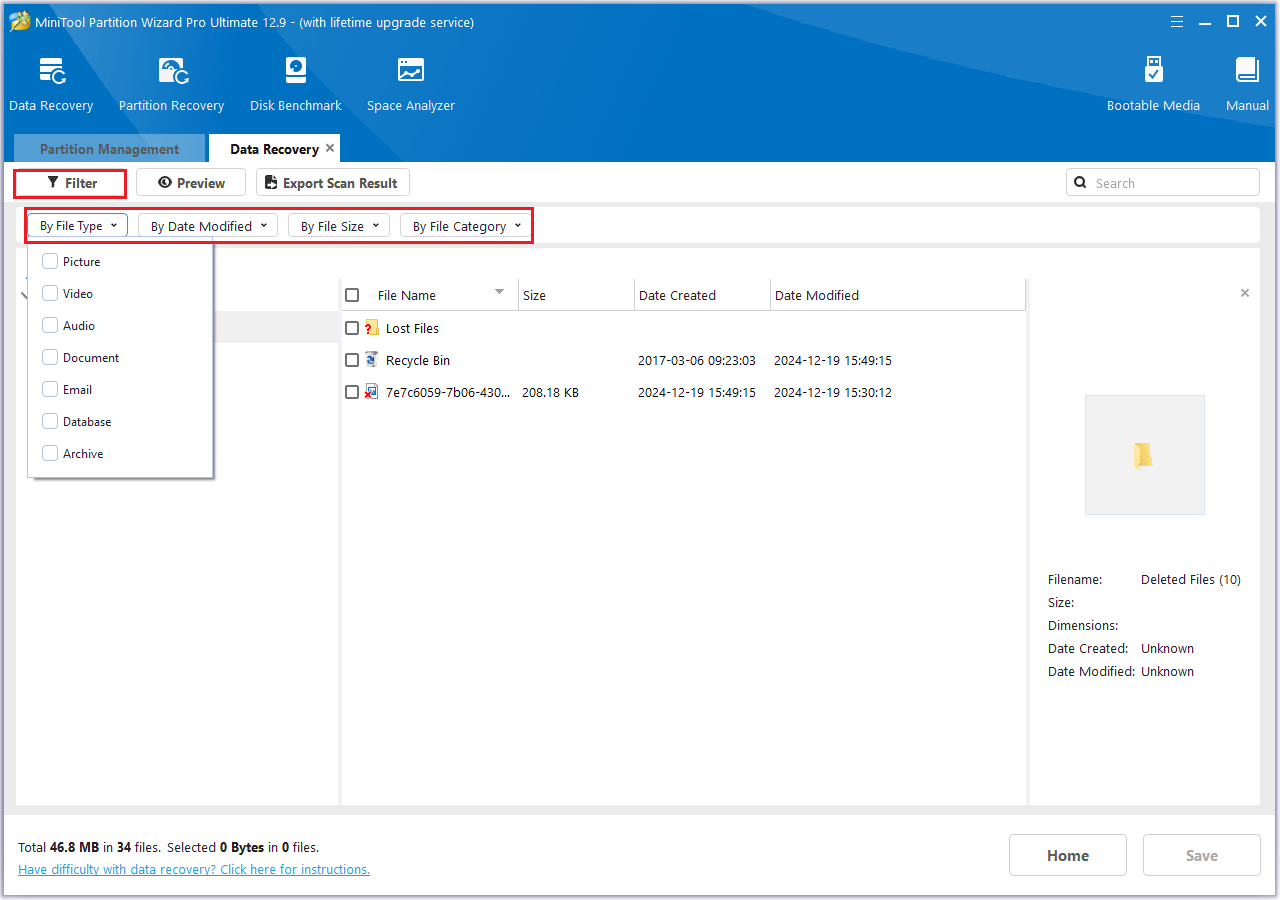Image resolution: width=1280 pixels, height=900 pixels.
Task: Click the File Name column header
Action: [407, 295]
